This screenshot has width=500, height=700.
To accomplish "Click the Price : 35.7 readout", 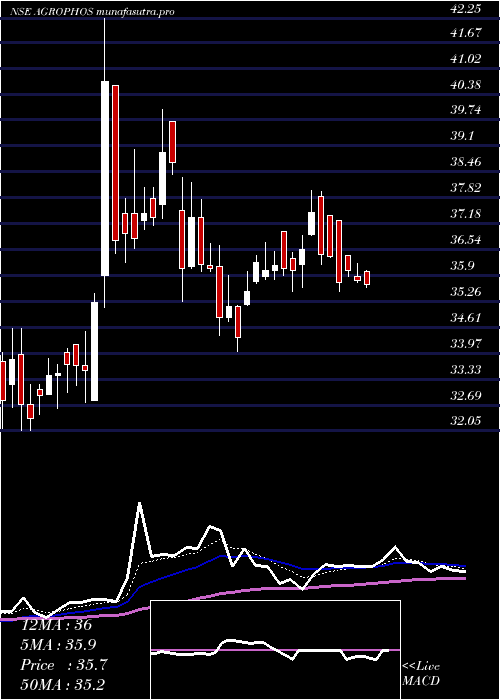I will click(64, 665).
